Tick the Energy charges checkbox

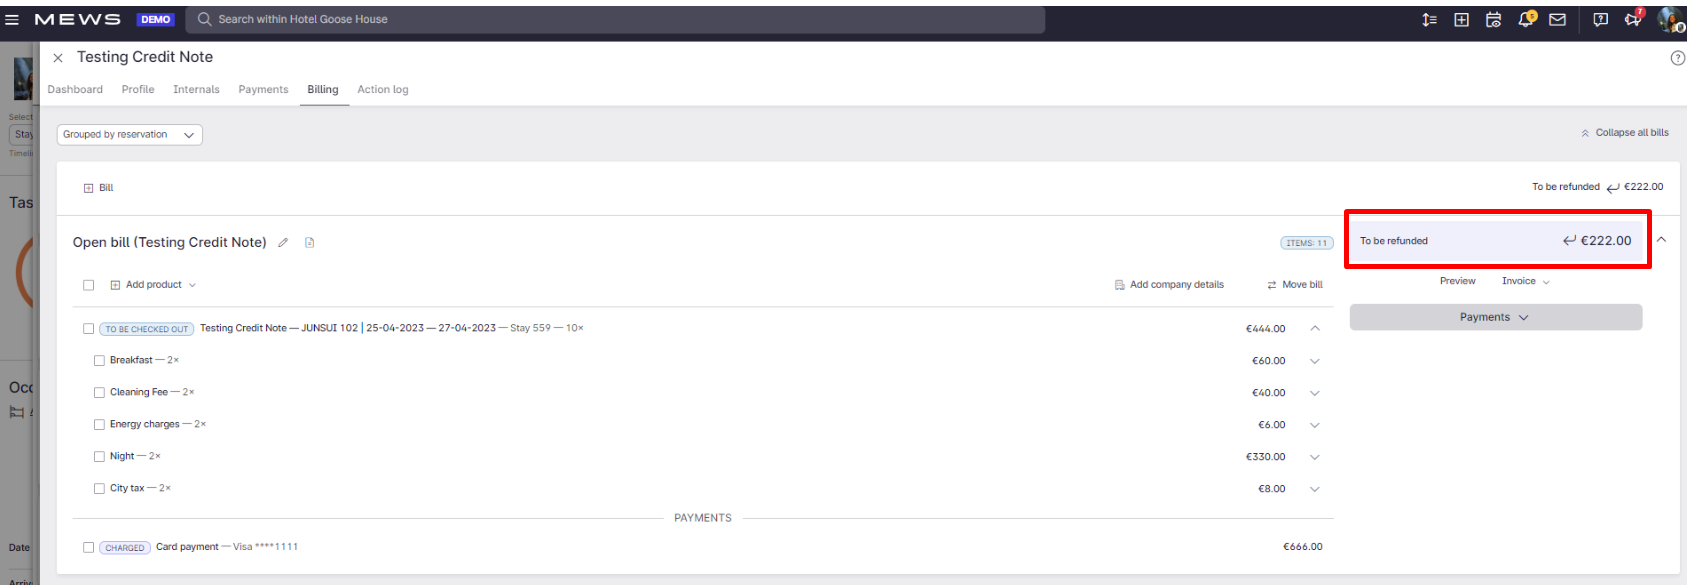tap(99, 425)
